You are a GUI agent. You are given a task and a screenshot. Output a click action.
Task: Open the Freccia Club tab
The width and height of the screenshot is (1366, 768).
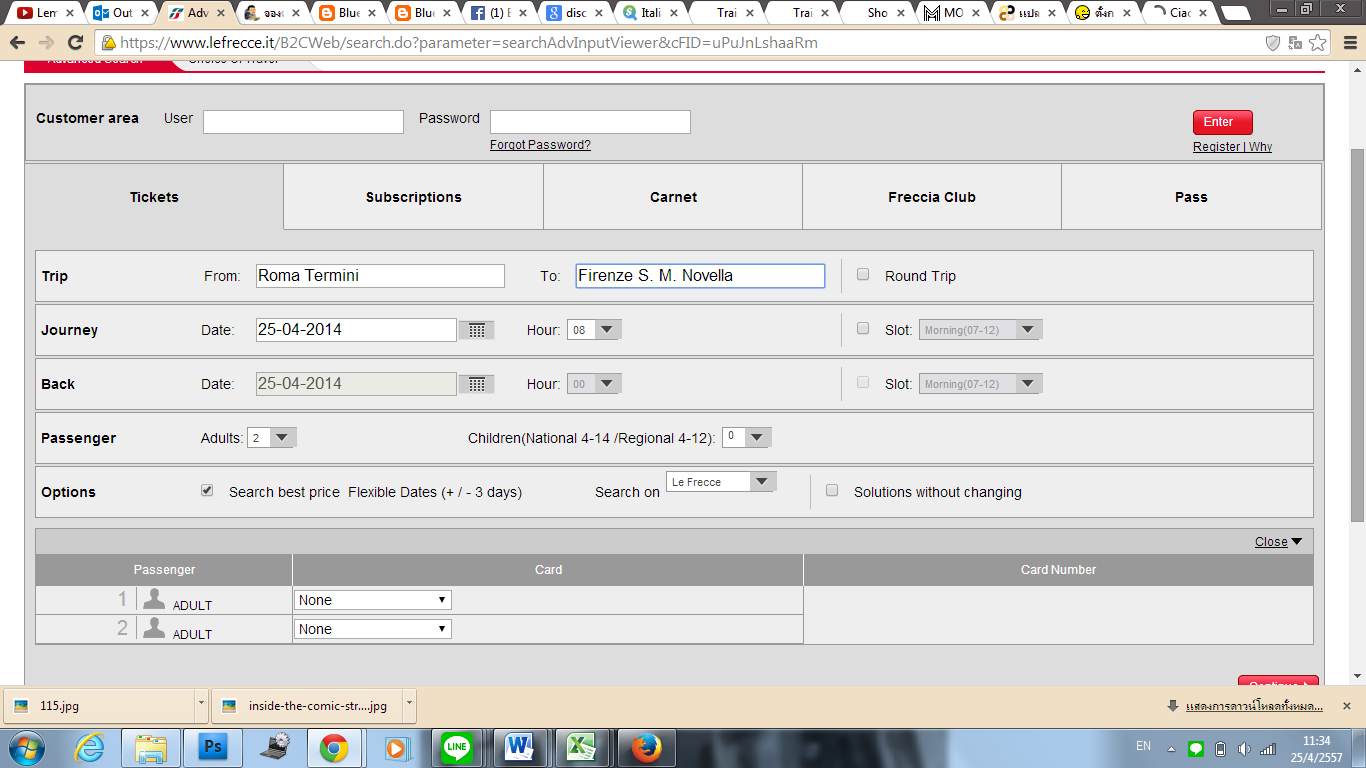(x=932, y=197)
